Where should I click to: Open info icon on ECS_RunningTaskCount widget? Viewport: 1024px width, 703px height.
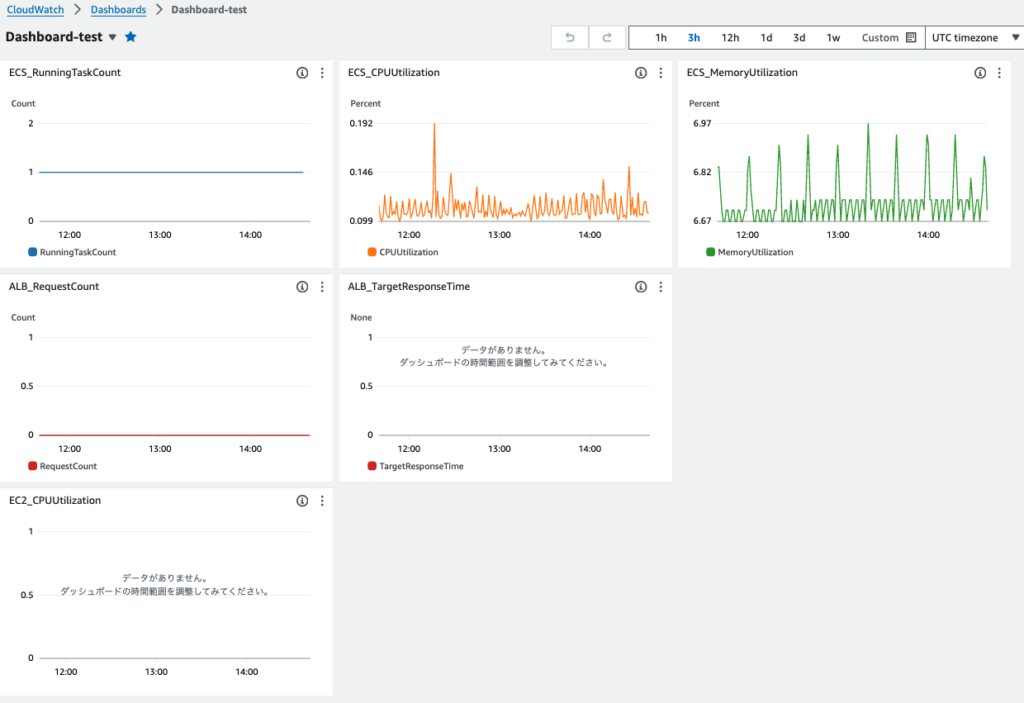[302, 73]
